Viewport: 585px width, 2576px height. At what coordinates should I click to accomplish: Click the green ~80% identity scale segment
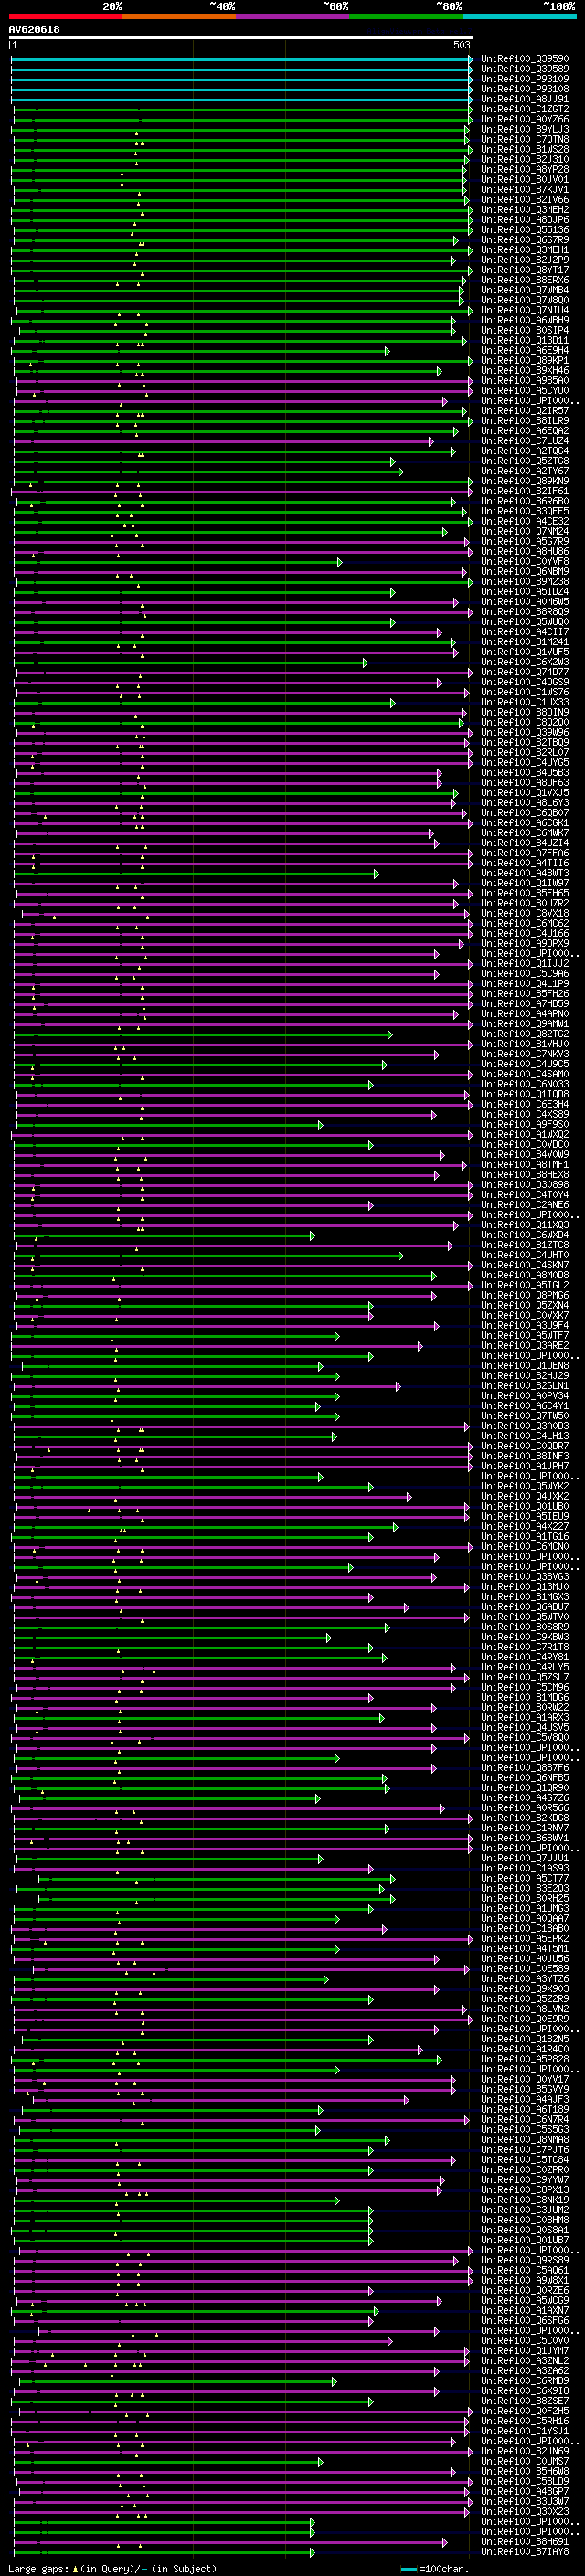406,17
